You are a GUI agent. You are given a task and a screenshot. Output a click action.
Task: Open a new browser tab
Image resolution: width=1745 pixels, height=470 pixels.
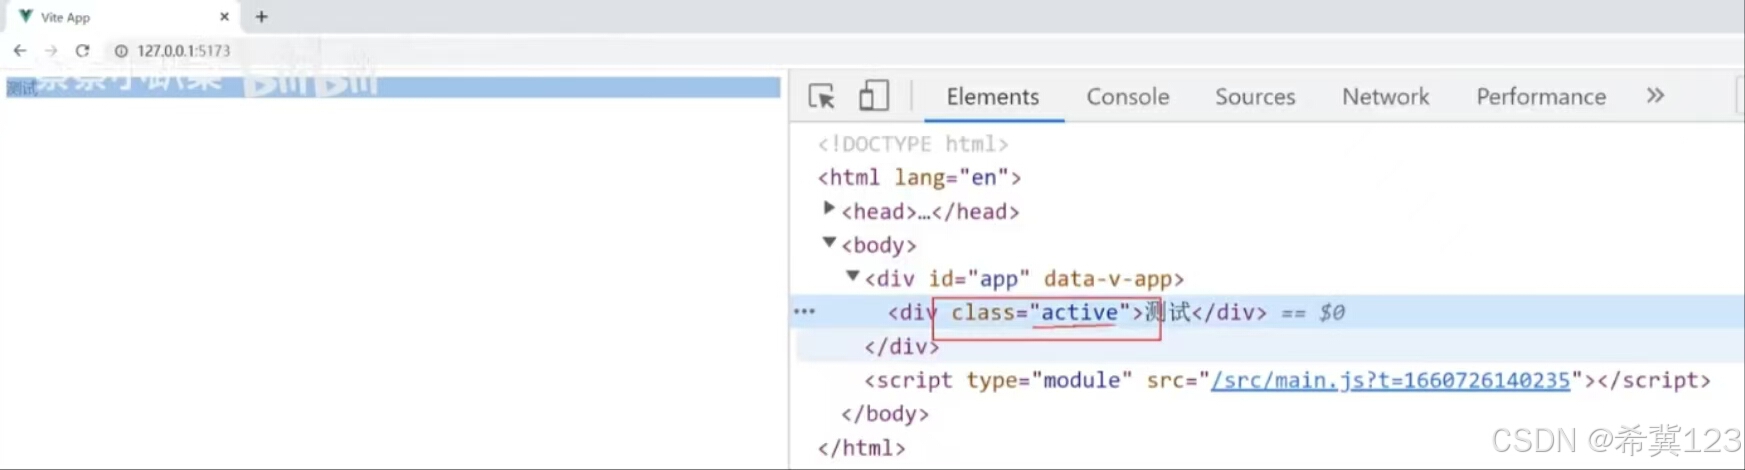point(262,17)
